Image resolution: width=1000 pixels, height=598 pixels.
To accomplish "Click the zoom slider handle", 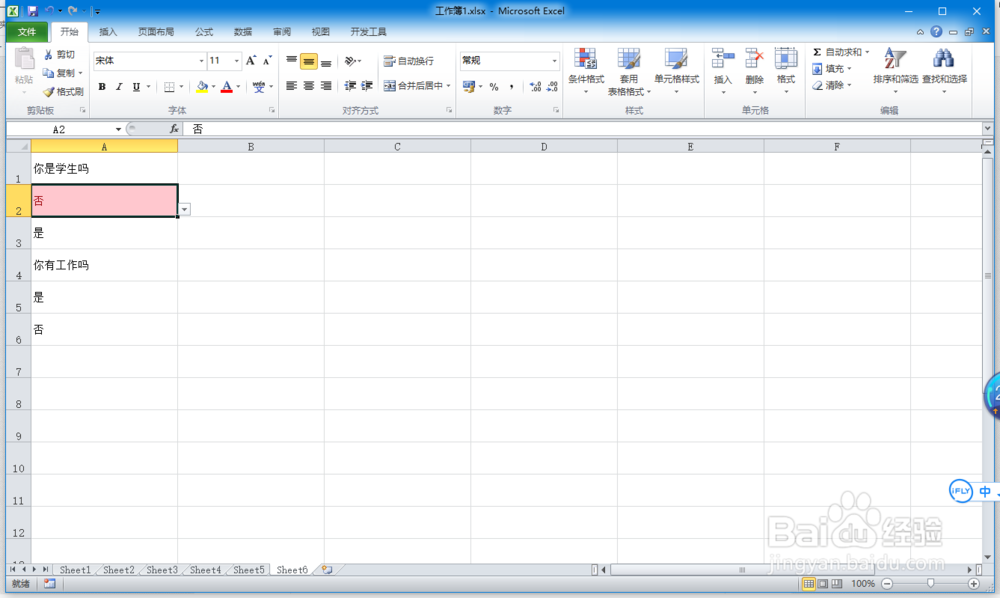I will click(930, 583).
